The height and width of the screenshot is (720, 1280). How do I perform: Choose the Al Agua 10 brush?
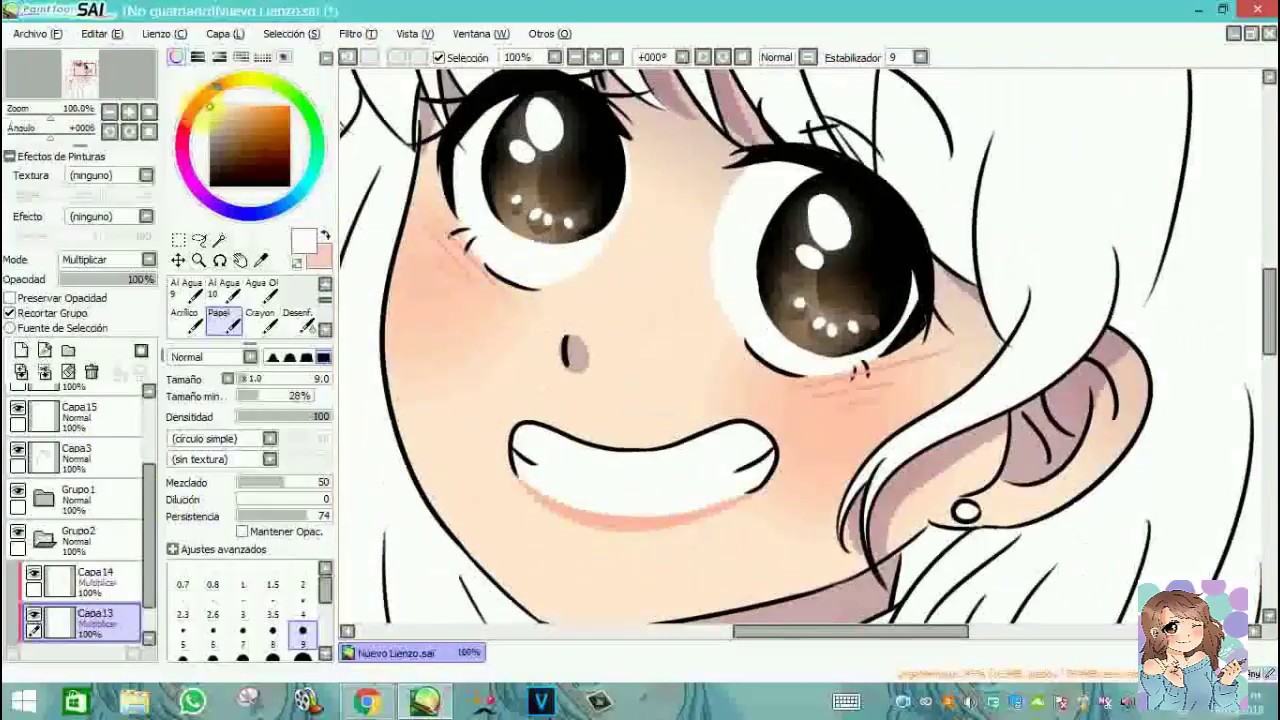(x=223, y=291)
